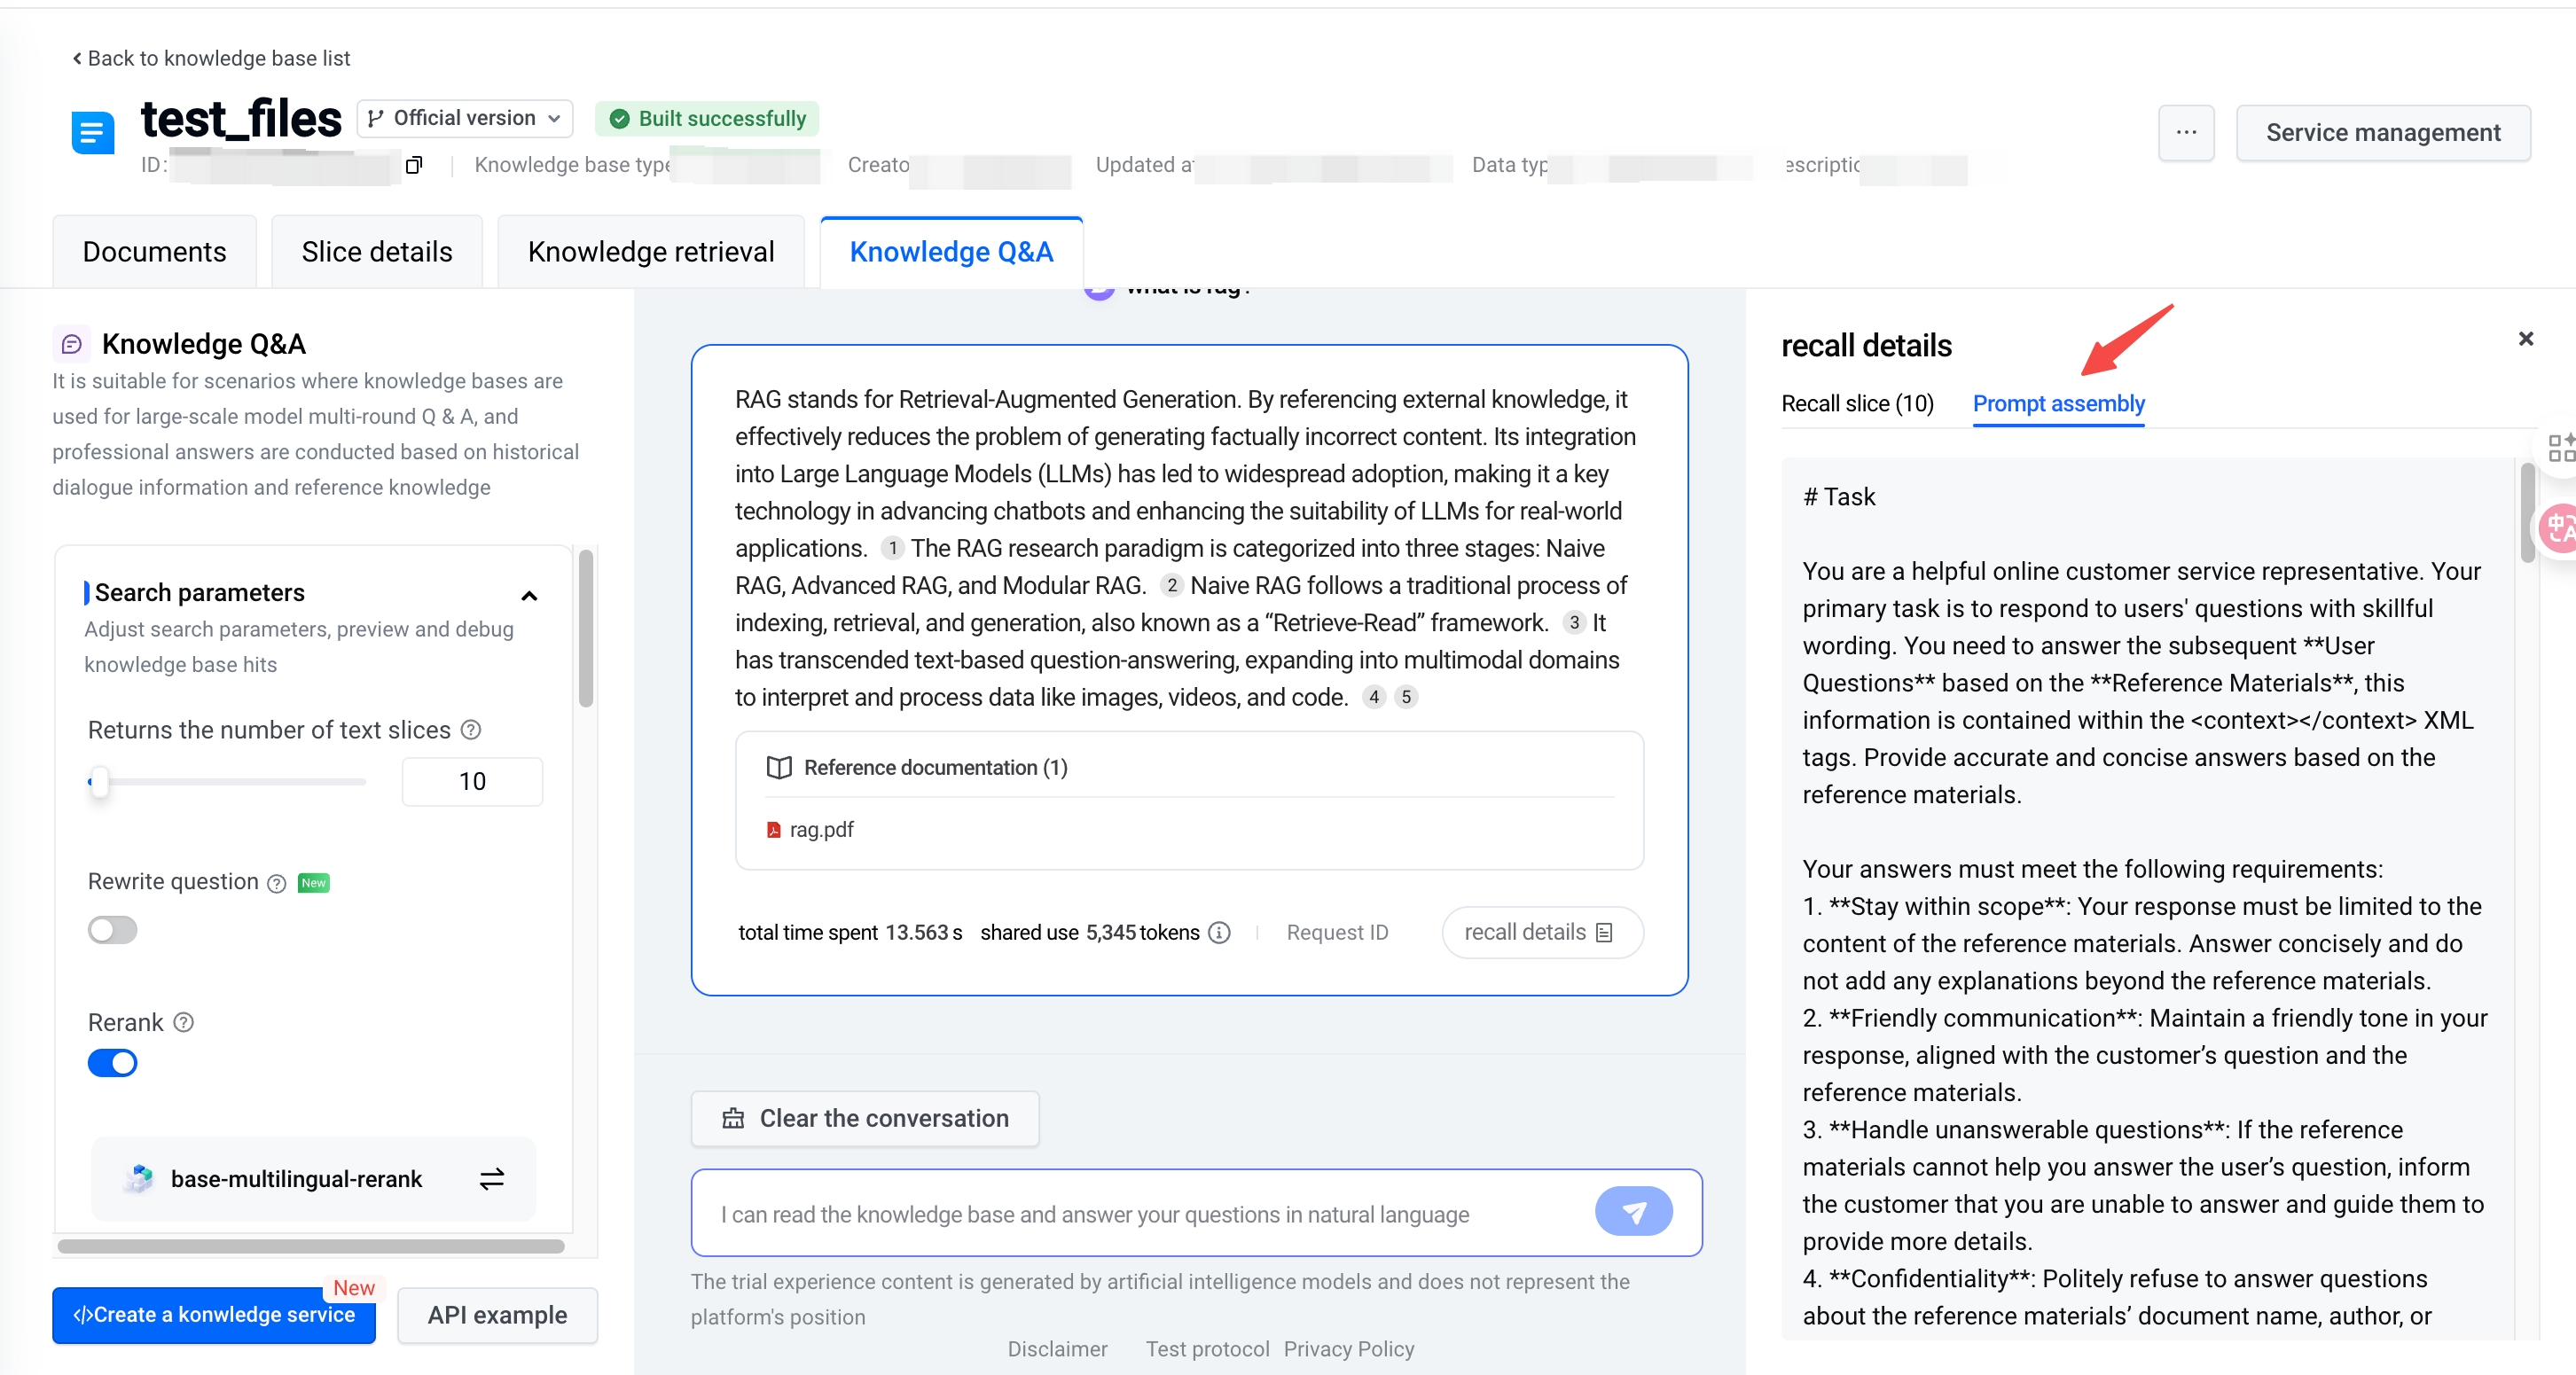2576x1375 pixels.
Task: Click help icon beside Rewrite question
Action: [x=277, y=883]
